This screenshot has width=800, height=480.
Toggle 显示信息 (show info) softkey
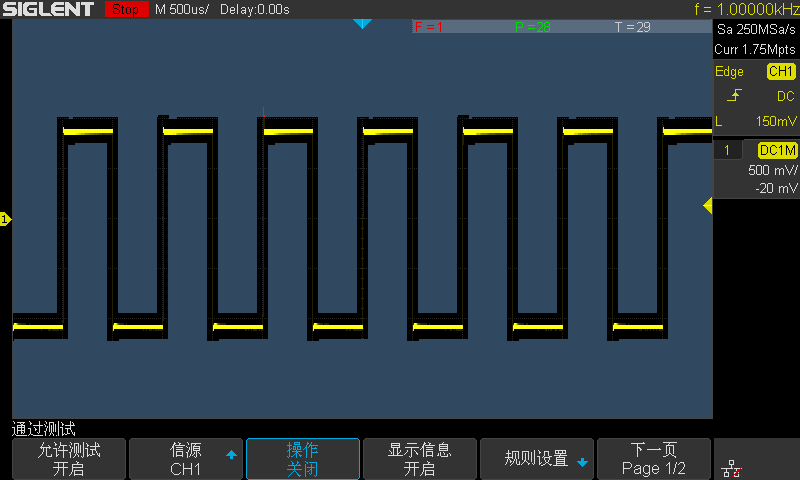419,459
